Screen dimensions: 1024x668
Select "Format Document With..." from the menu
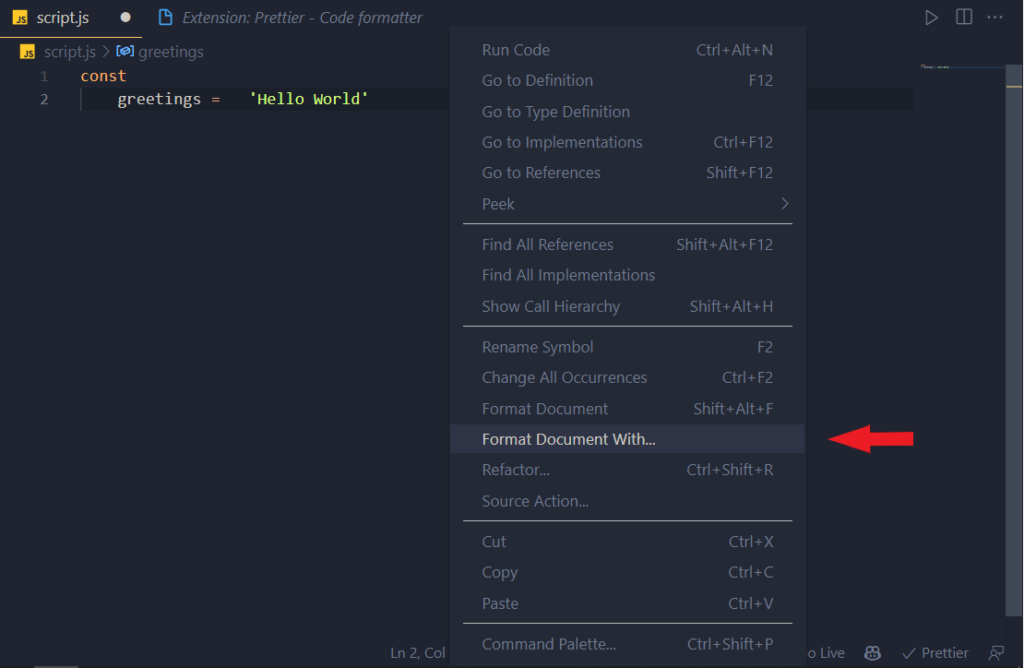pos(568,438)
